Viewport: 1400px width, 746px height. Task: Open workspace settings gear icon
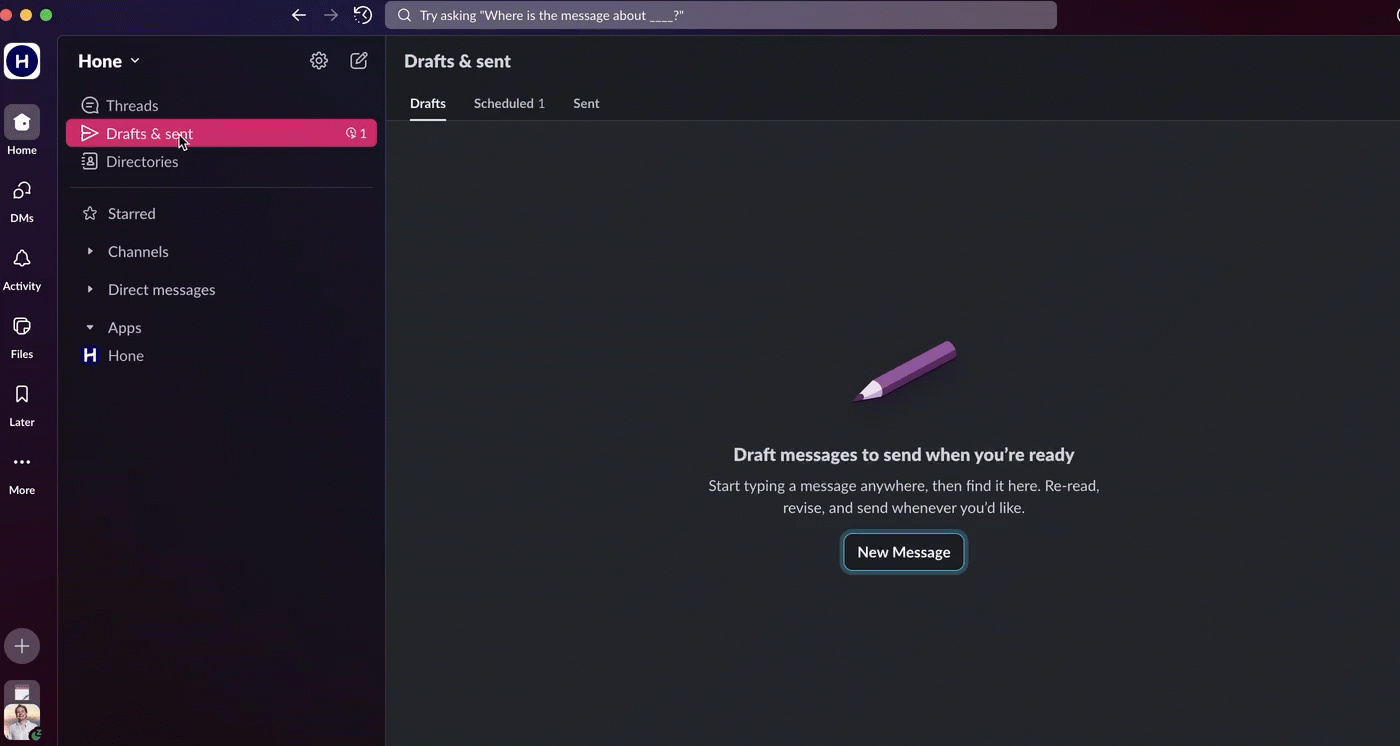tap(319, 61)
